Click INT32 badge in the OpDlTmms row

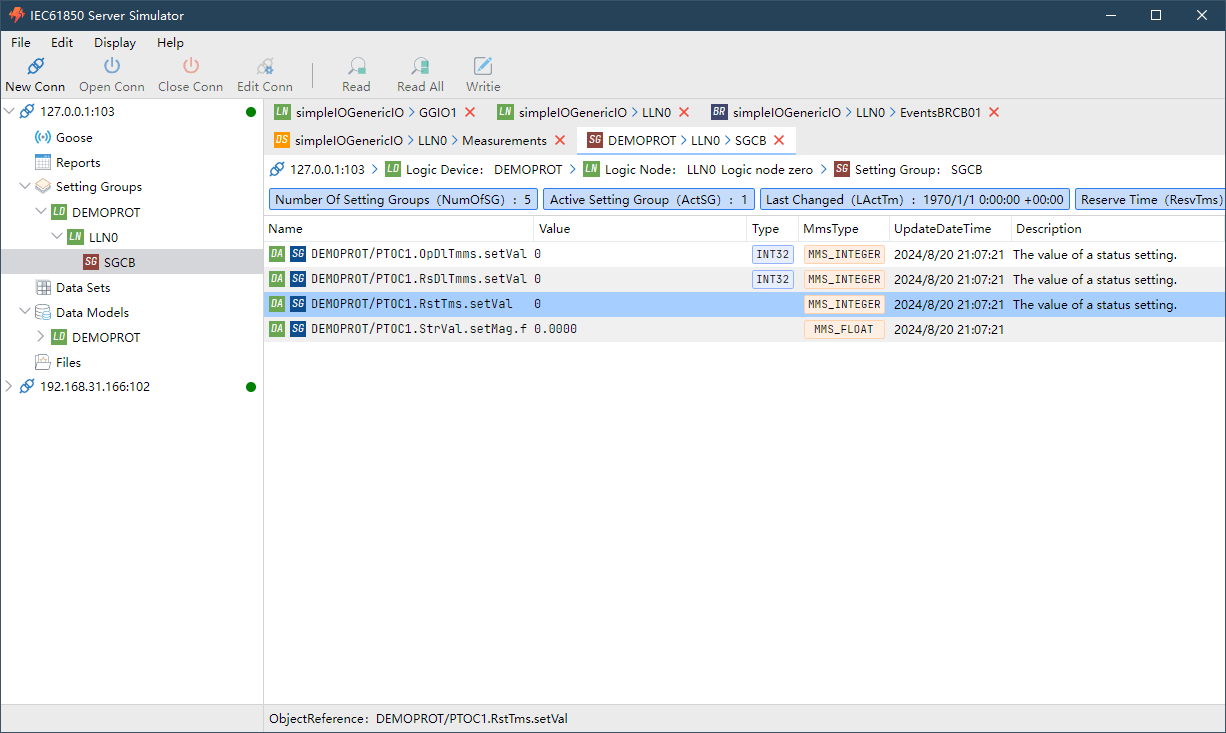point(773,255)
